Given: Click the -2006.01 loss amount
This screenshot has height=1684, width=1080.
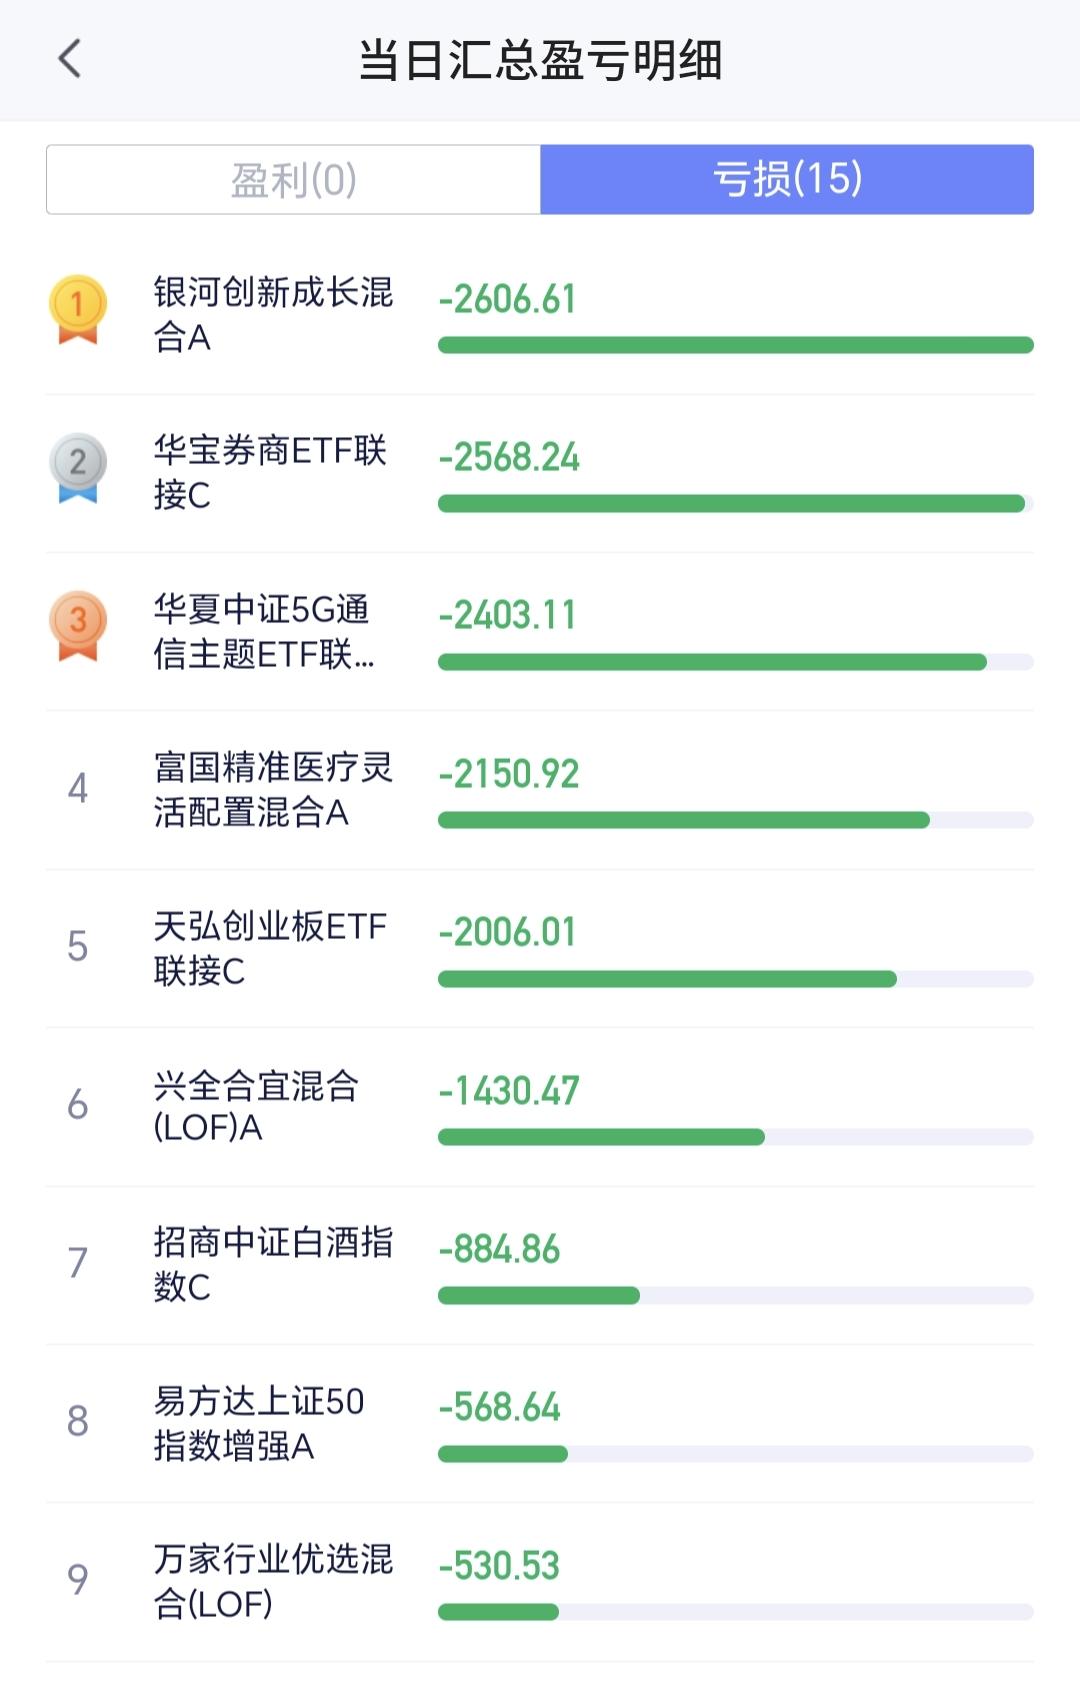Looking at the screenshot, I should [508, 932].
